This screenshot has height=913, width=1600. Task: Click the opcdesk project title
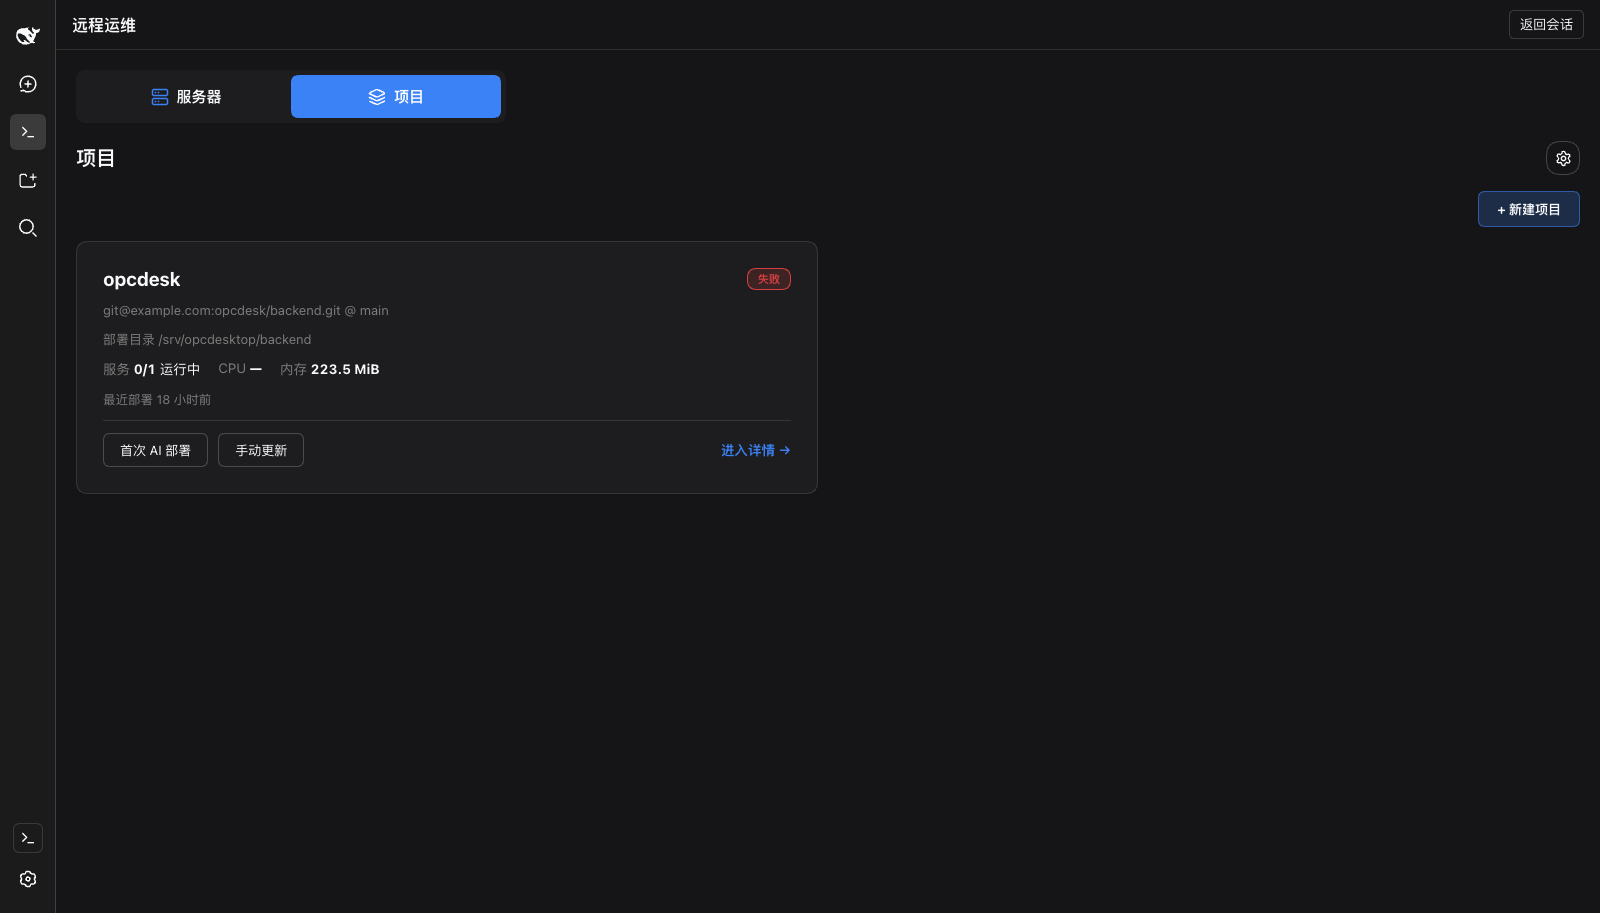tap(142, 280)
